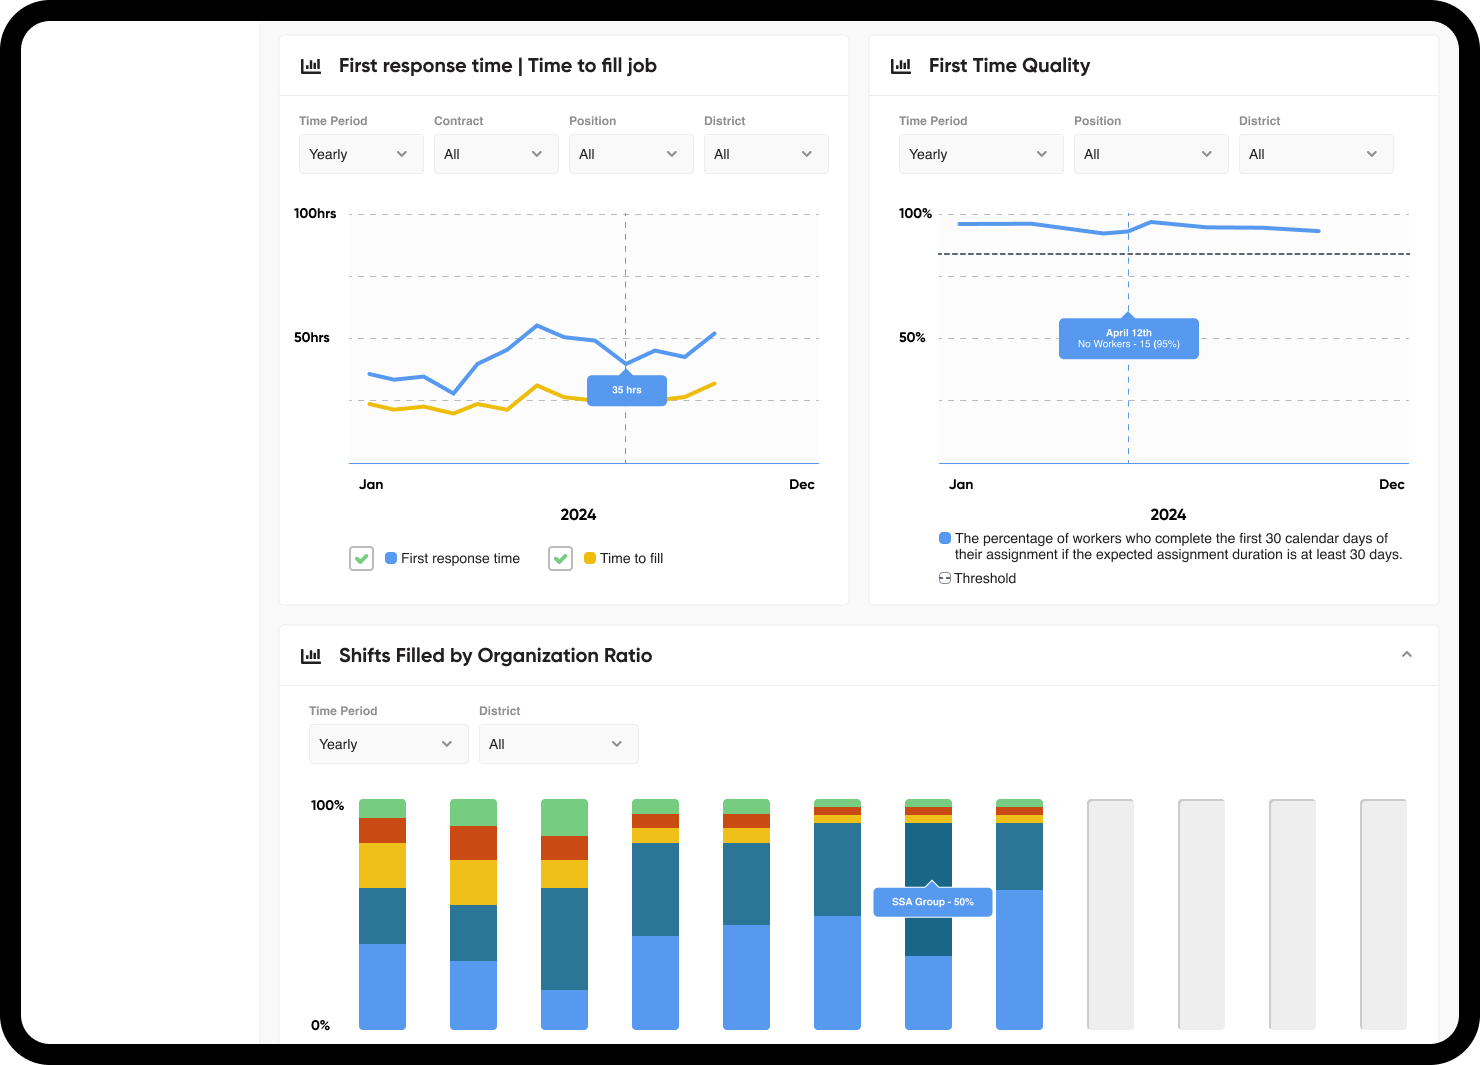1480x1065 pixels.
Task: Click the chart icon beside First Time Quality
Action: point(901,66)
